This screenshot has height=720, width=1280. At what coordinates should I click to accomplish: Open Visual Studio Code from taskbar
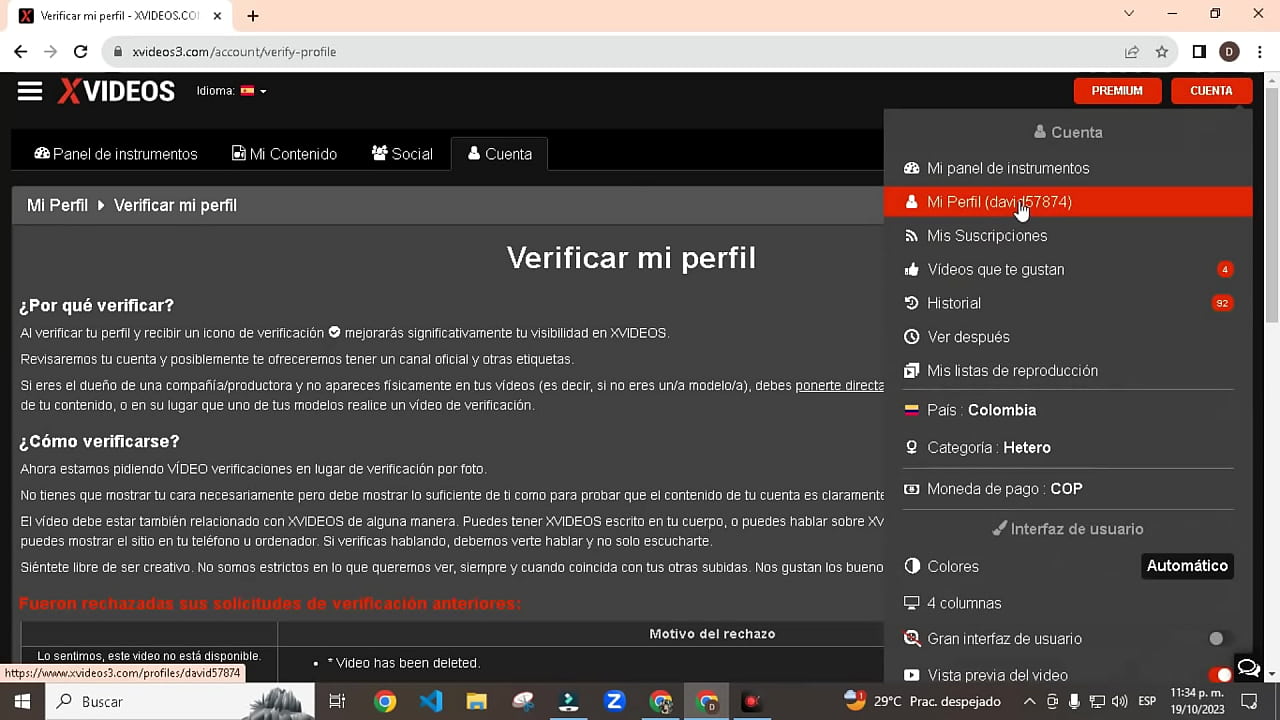(431, 702)
